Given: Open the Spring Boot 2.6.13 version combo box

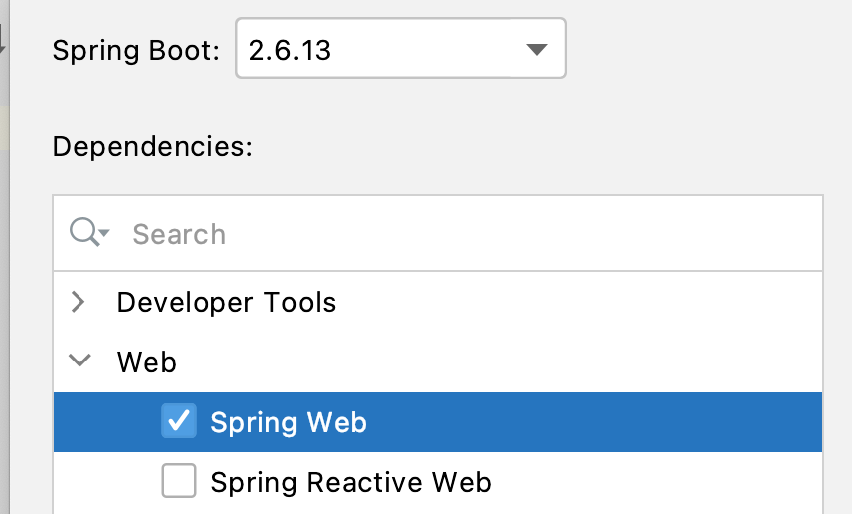Looking at the screenshot, I should coord(400,49).
